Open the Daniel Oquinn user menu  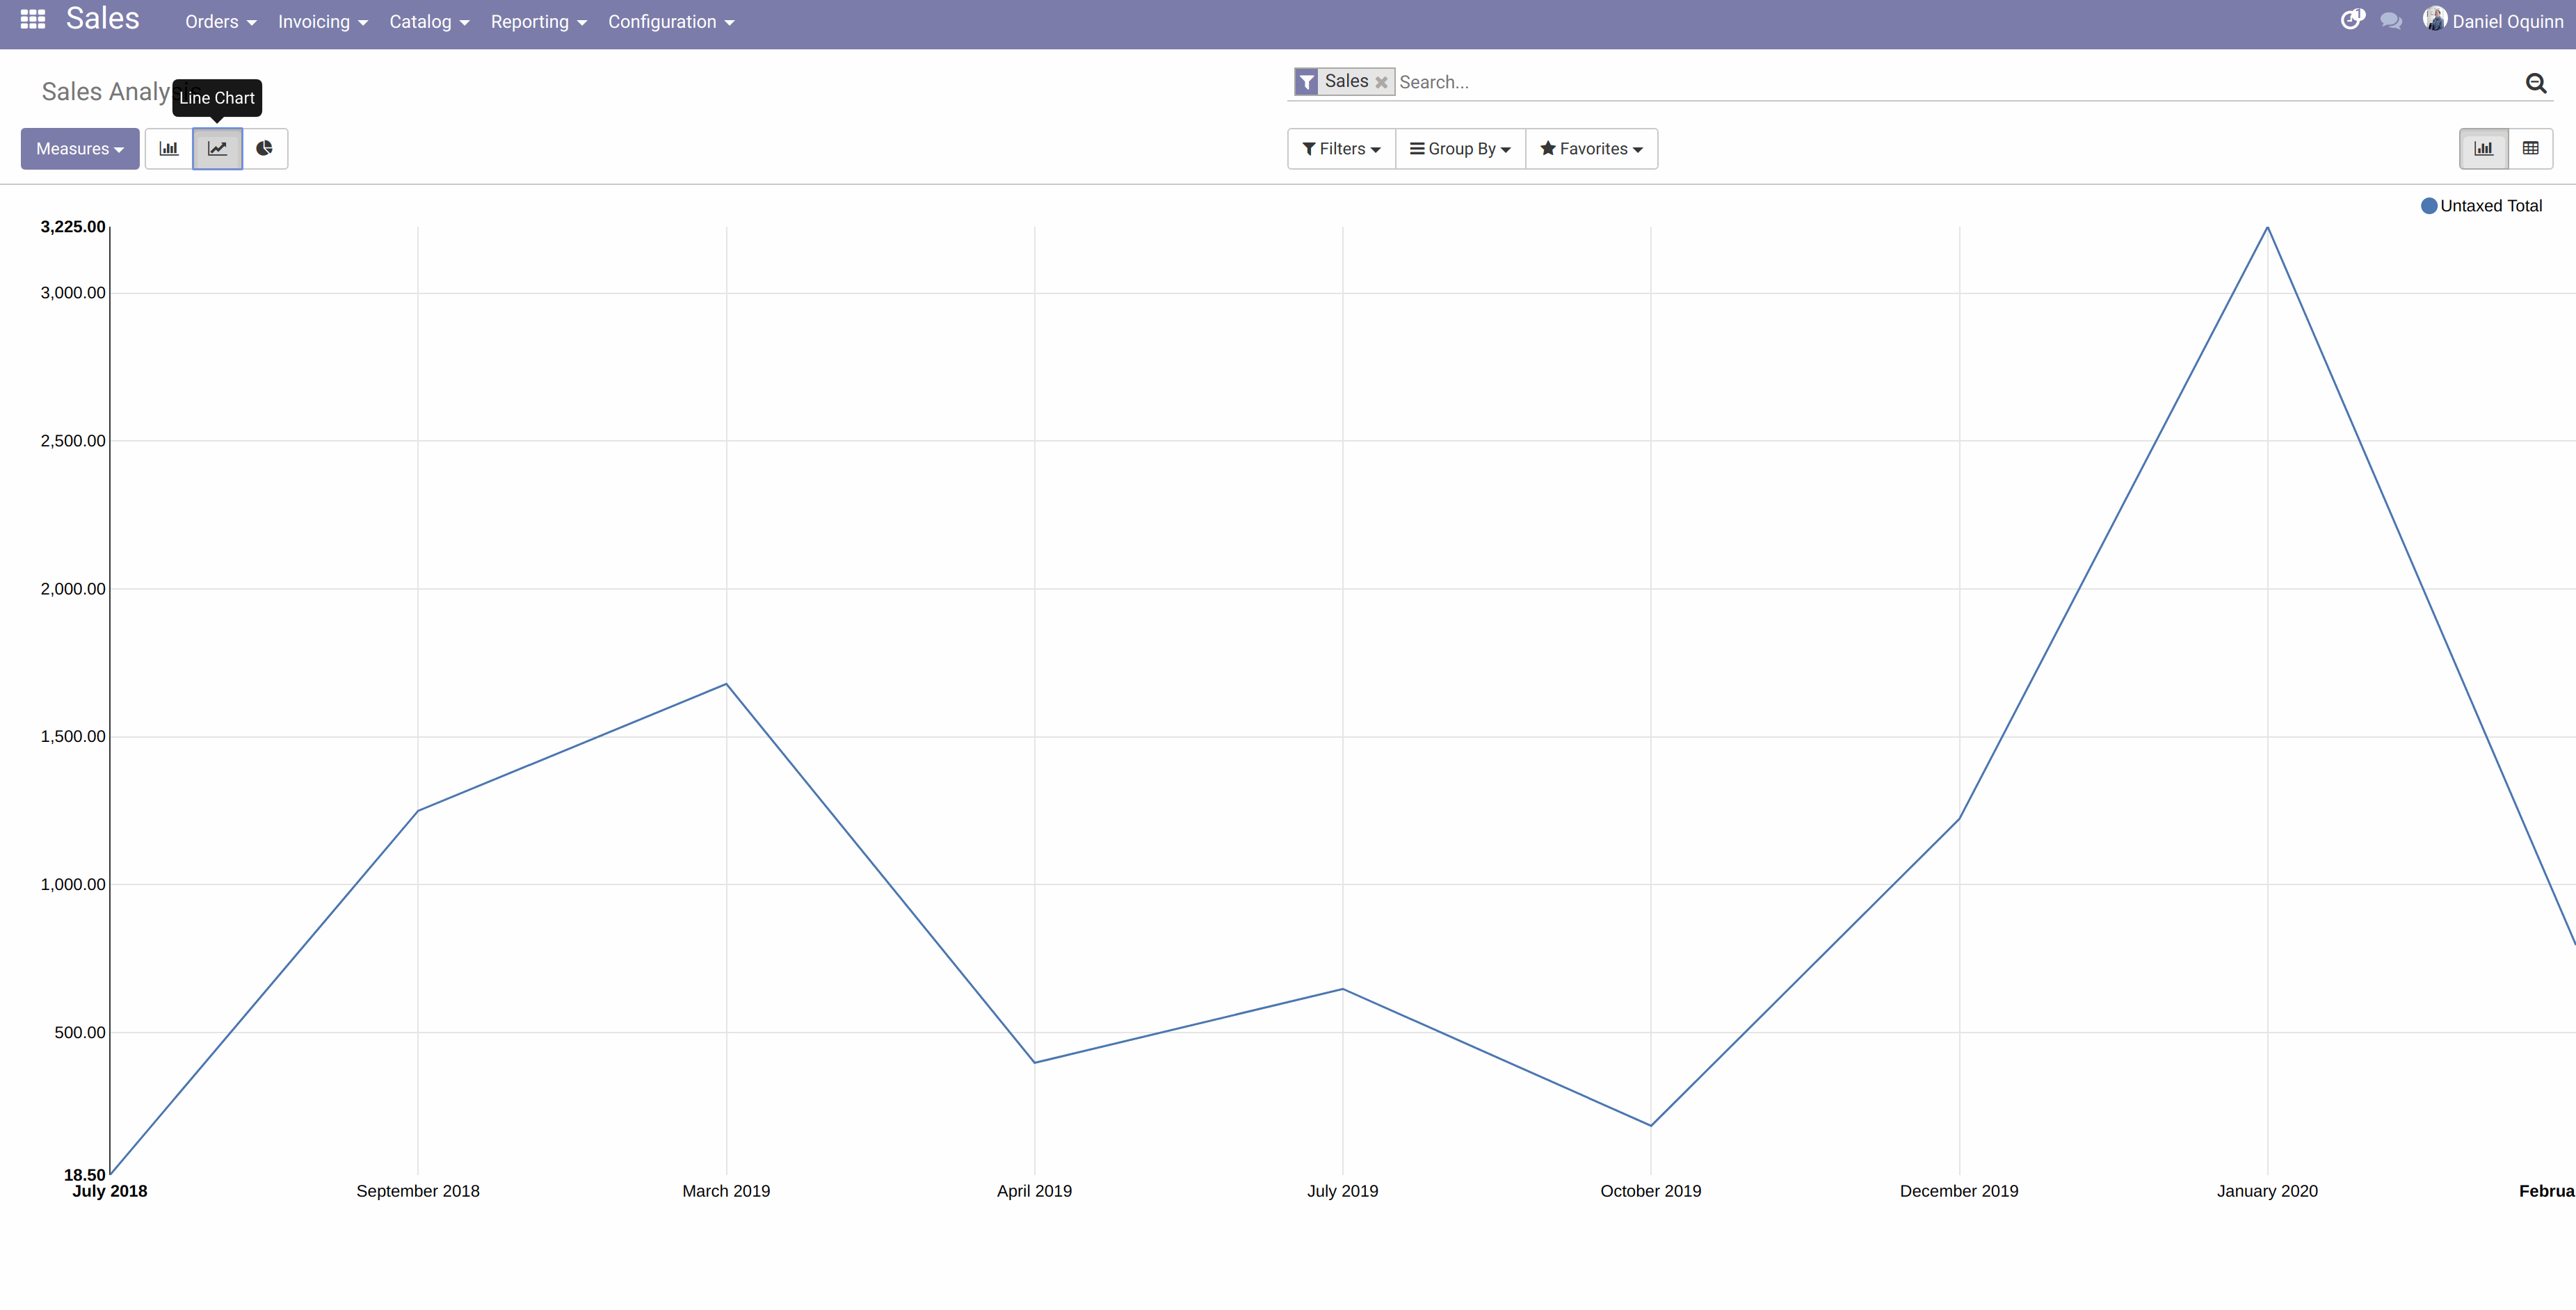pyautogui.click(x=2497, y=21)
